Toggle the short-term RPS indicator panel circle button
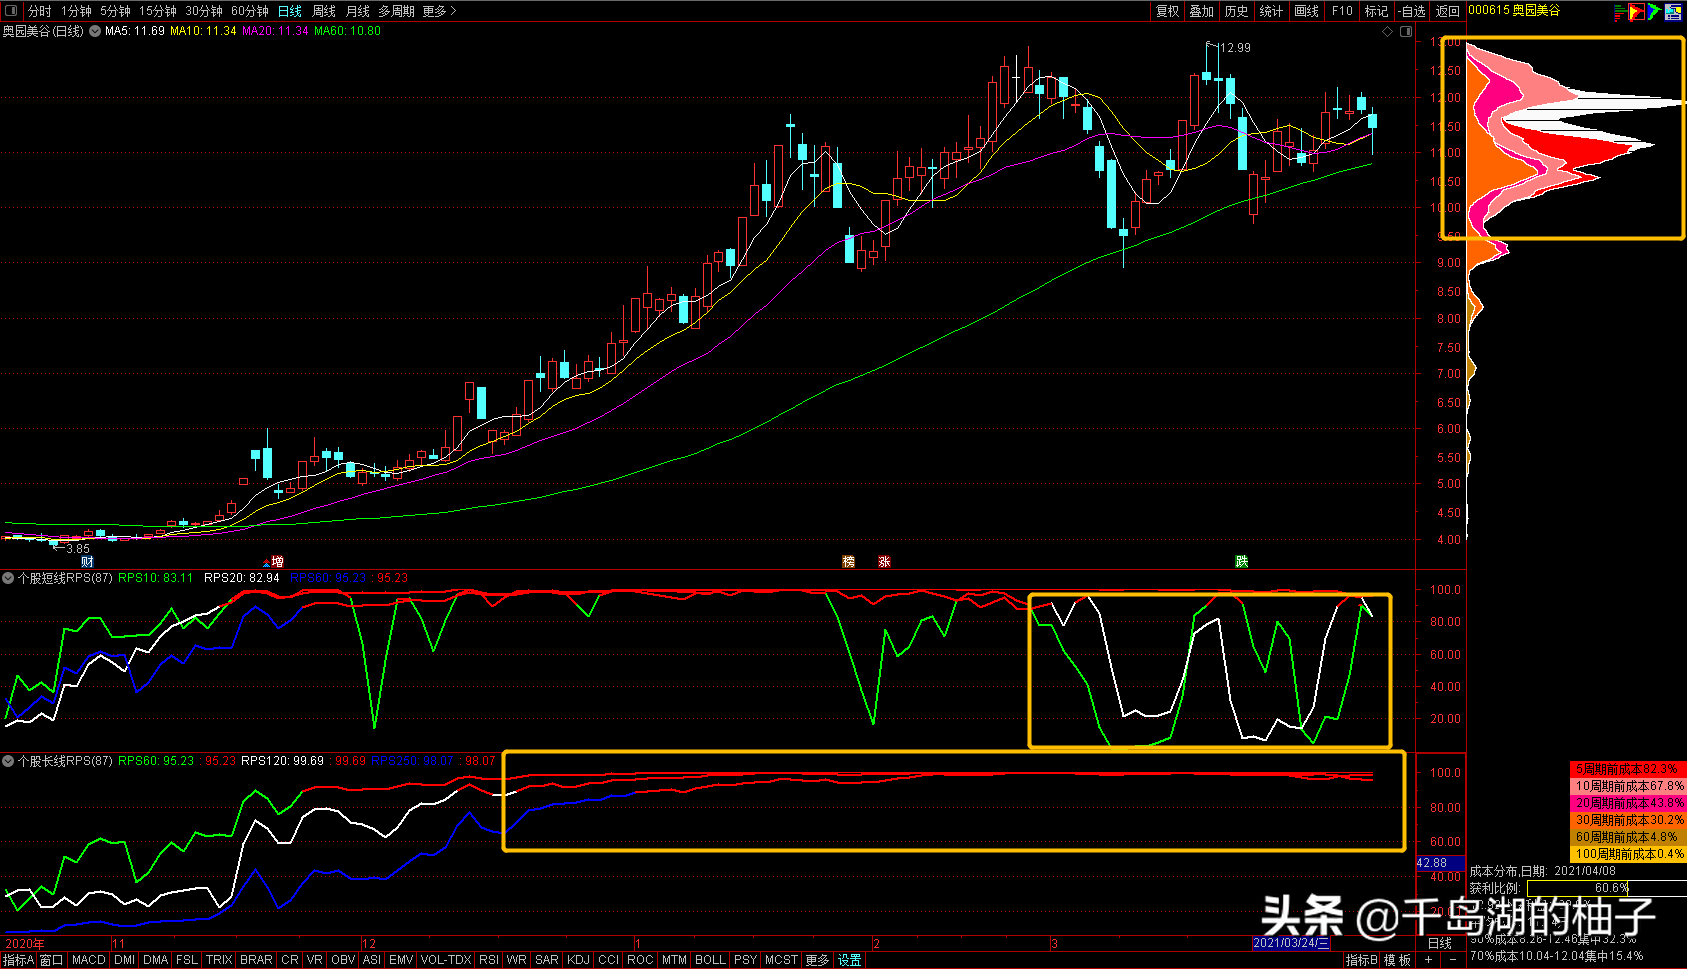The height and width of the screenshot is (969, 1687). point(8,578)
